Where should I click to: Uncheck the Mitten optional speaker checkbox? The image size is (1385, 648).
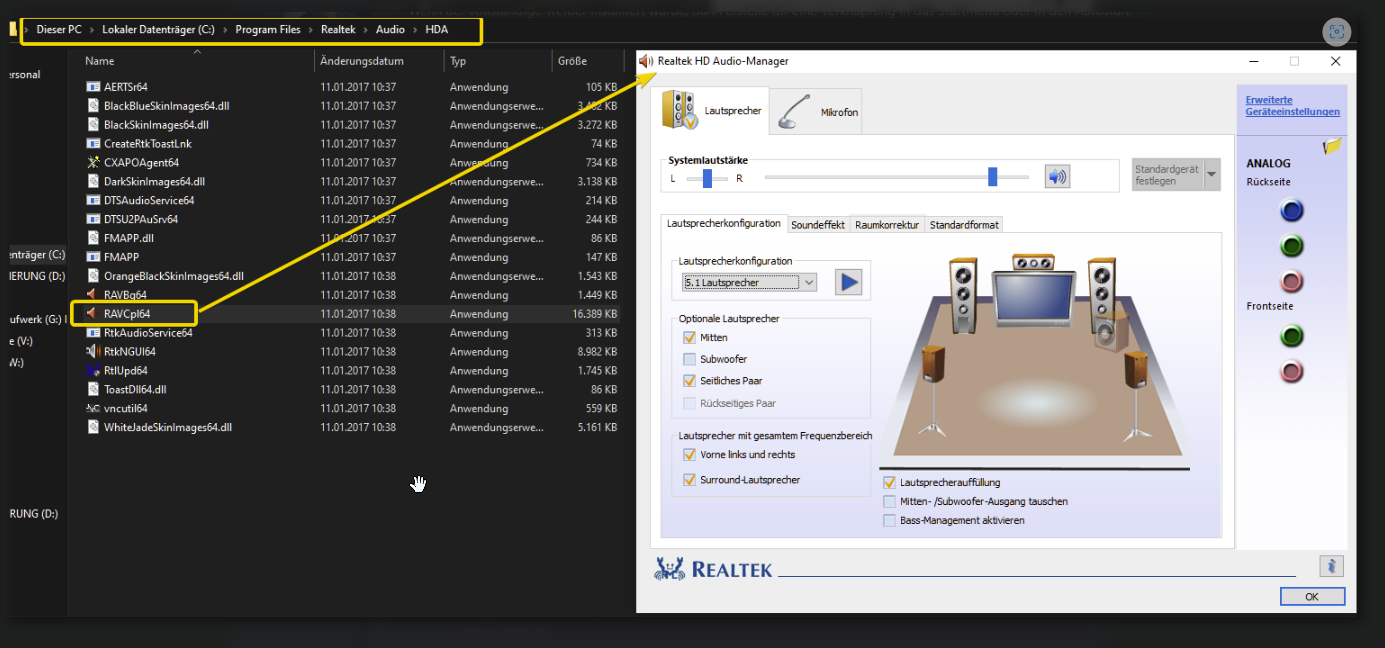pos(689,338)
